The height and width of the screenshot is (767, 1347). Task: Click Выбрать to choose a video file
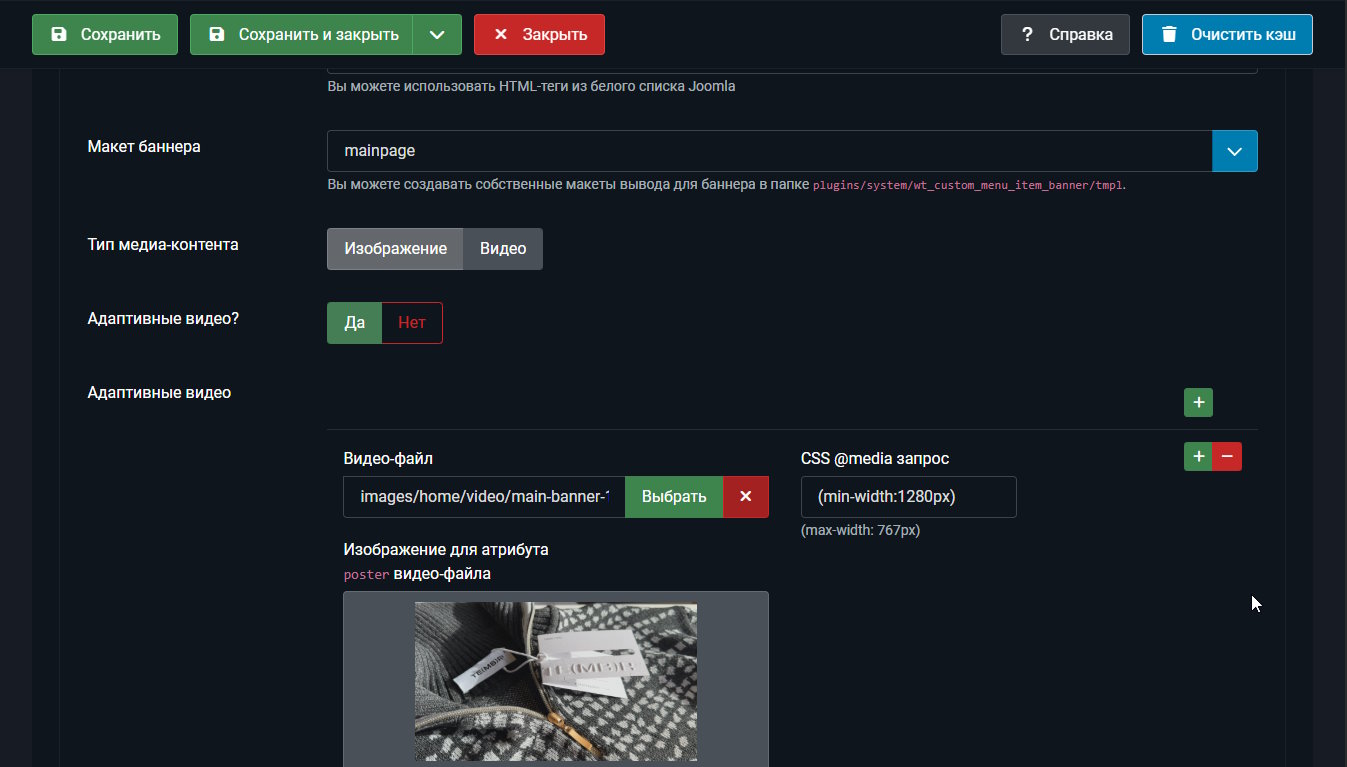pyautogui.click(x=674, y=497)
